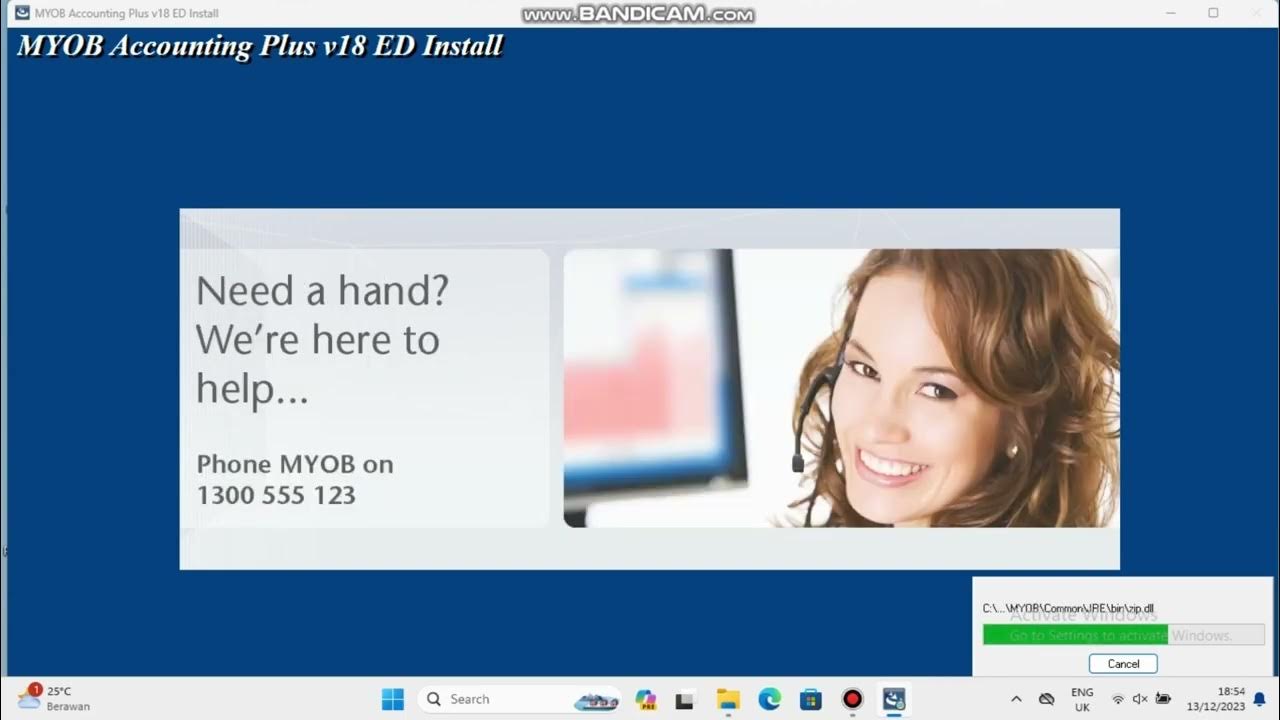The width and height of the screenshot is (1280, 720).
Task: Click the green installation progress bar
Action: [x=1123, y=635]
